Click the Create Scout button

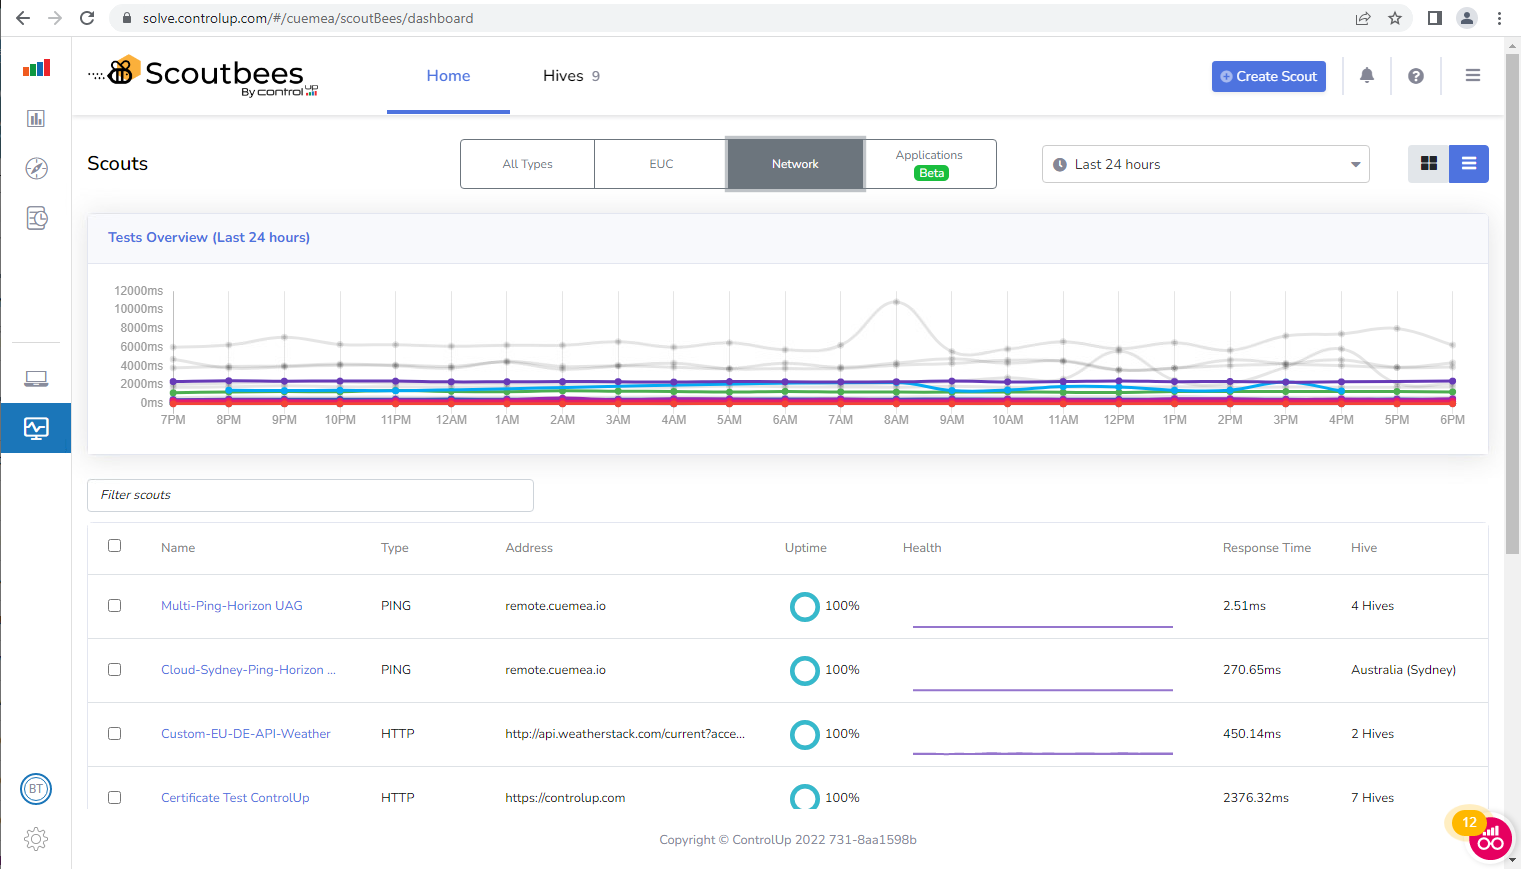(1268, 76)
